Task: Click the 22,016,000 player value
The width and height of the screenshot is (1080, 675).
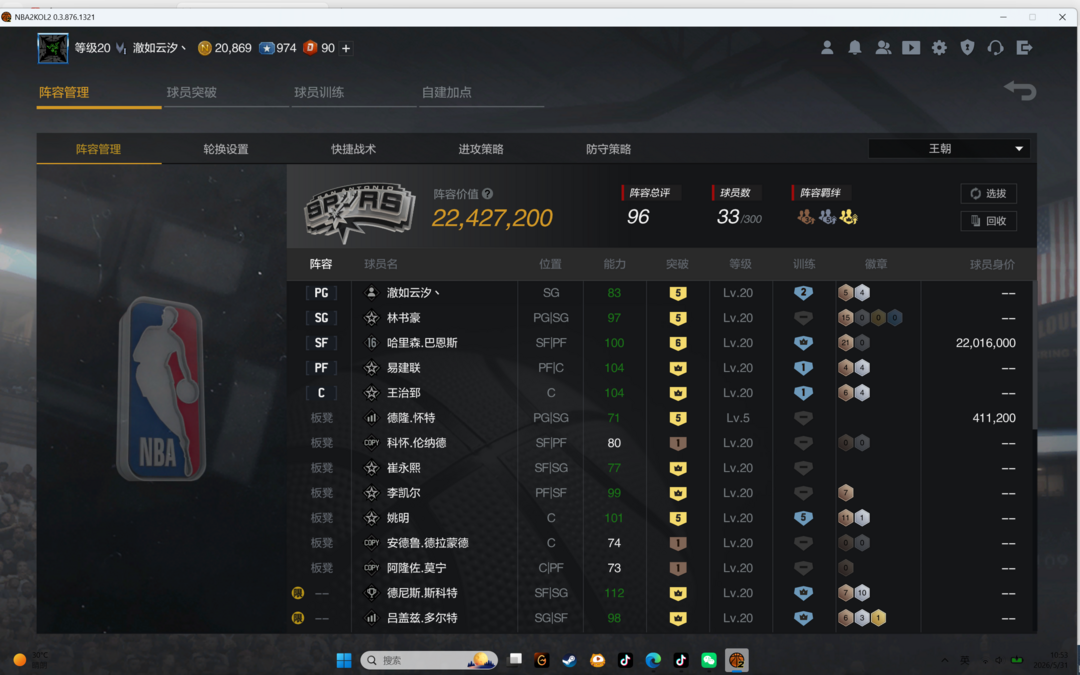Action: (985, 343)
